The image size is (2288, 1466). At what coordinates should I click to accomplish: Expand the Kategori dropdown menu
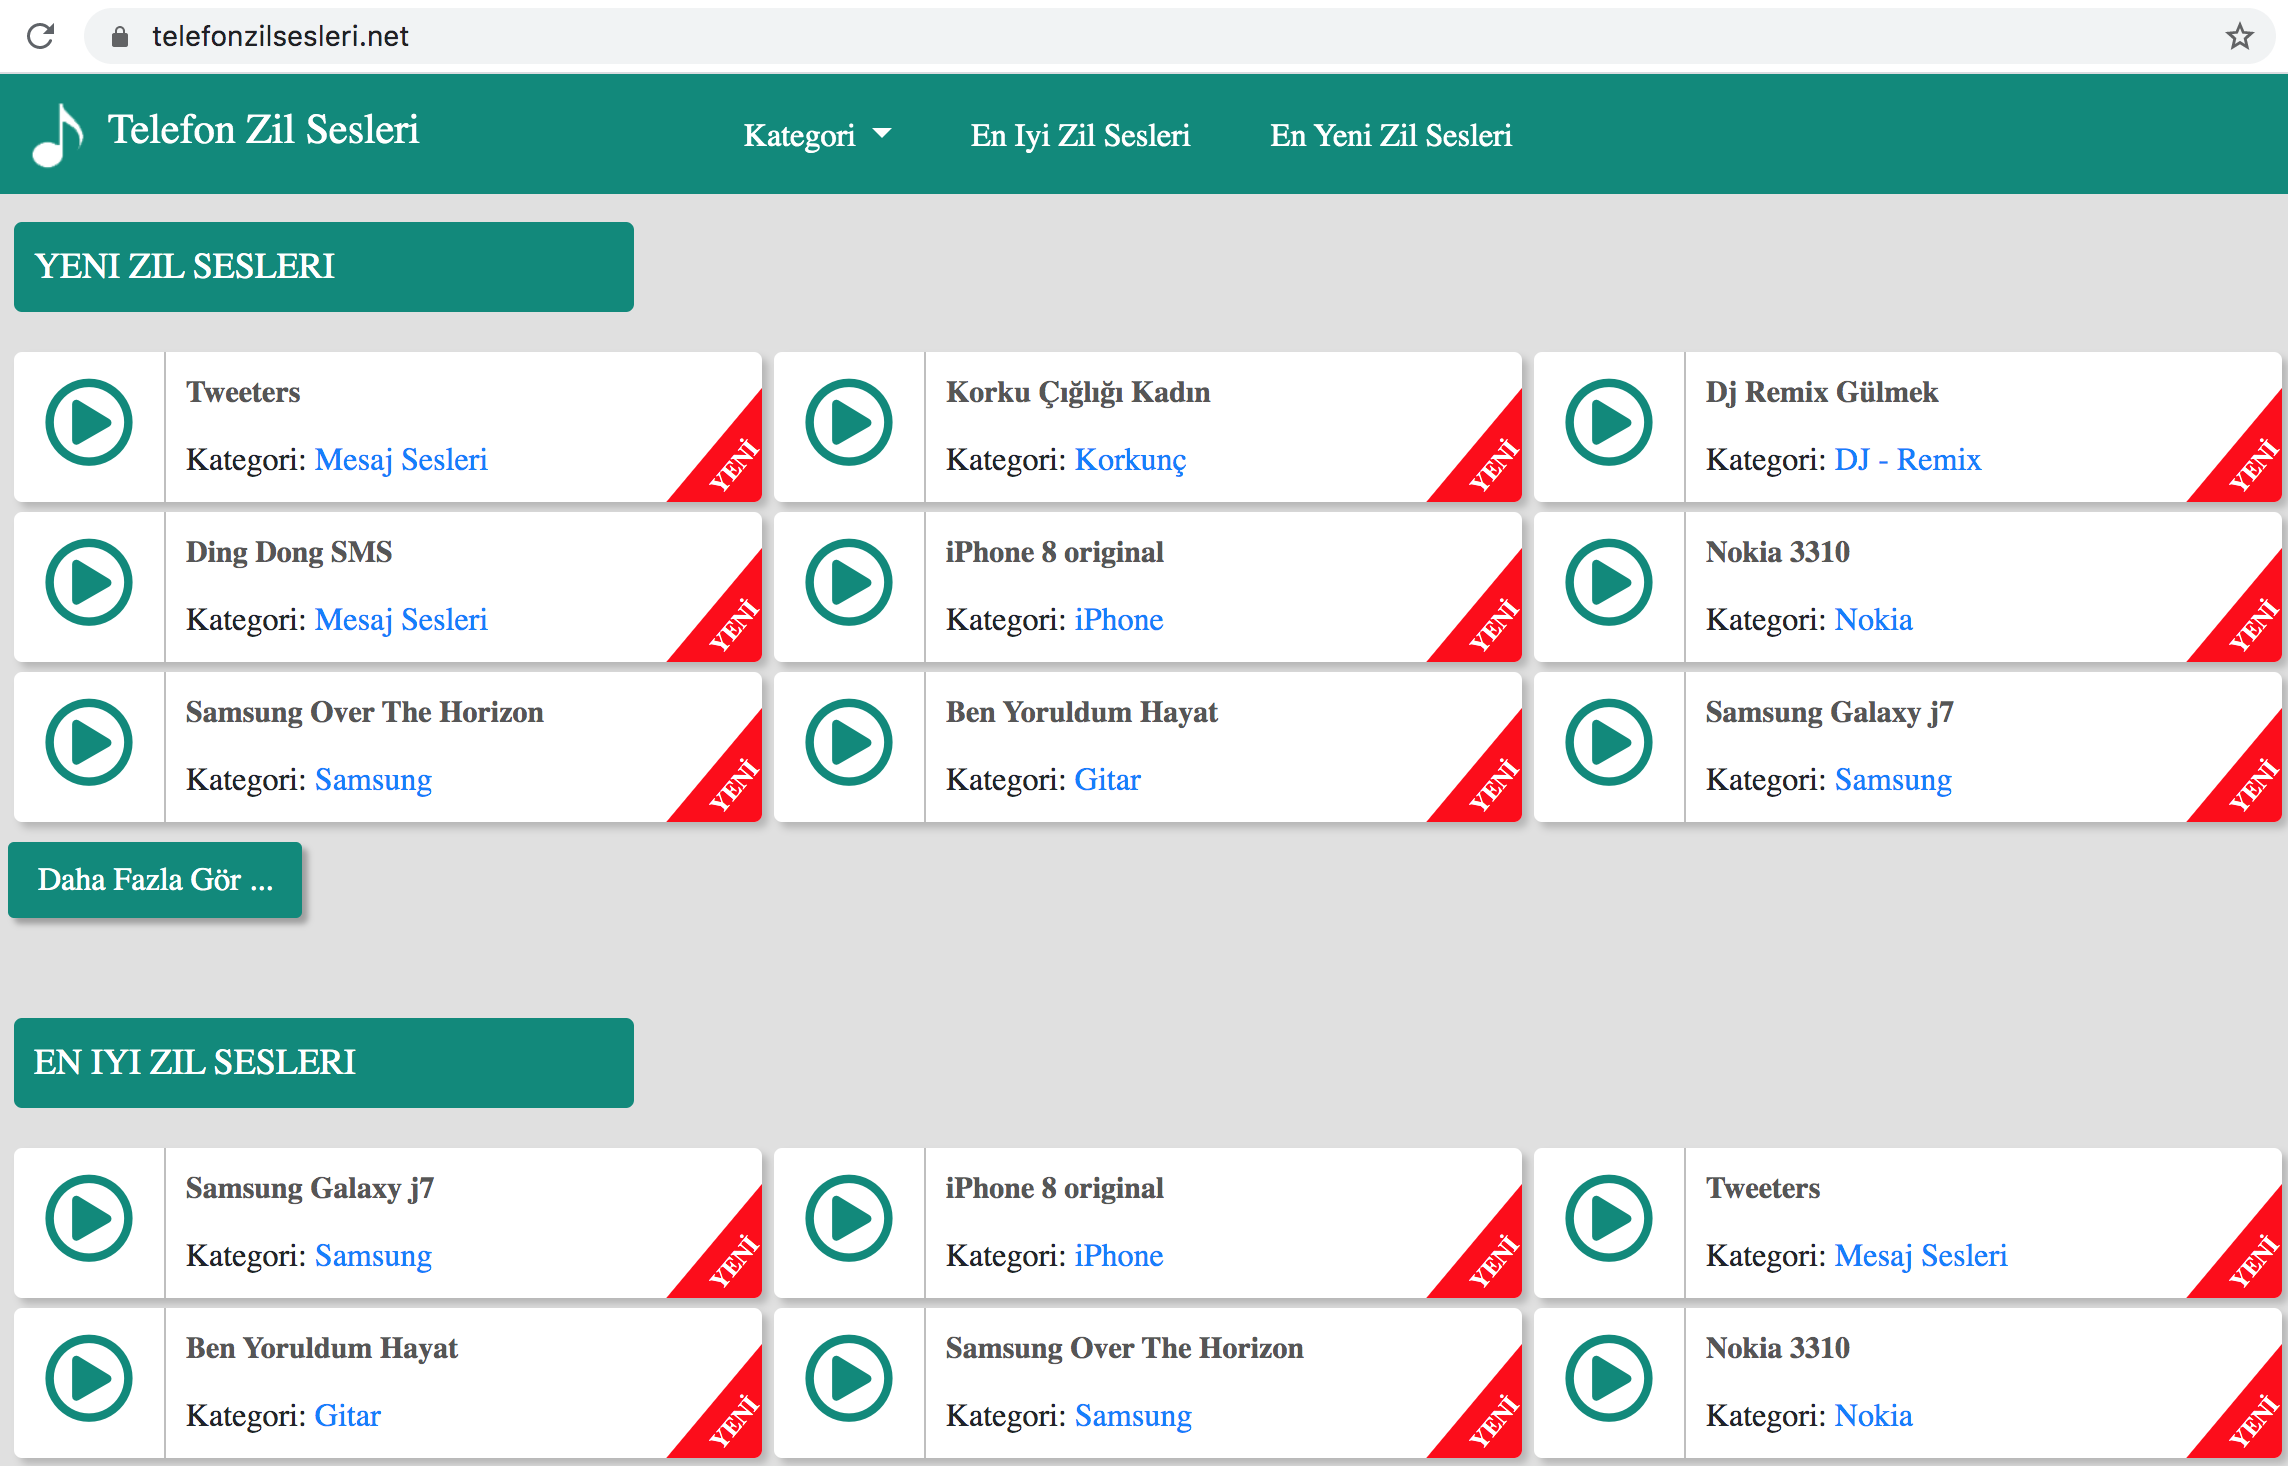coord(817,135)
